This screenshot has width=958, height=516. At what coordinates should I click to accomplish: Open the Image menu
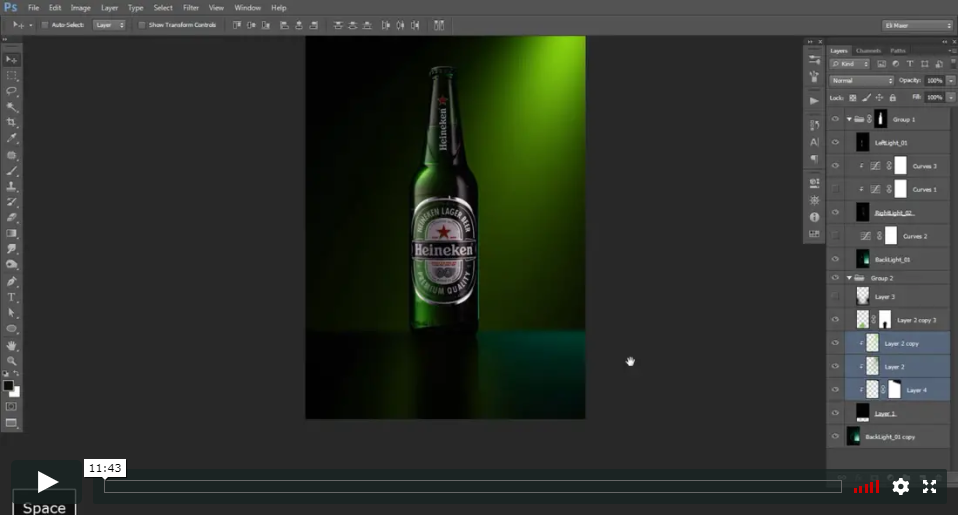coord(80,8)
